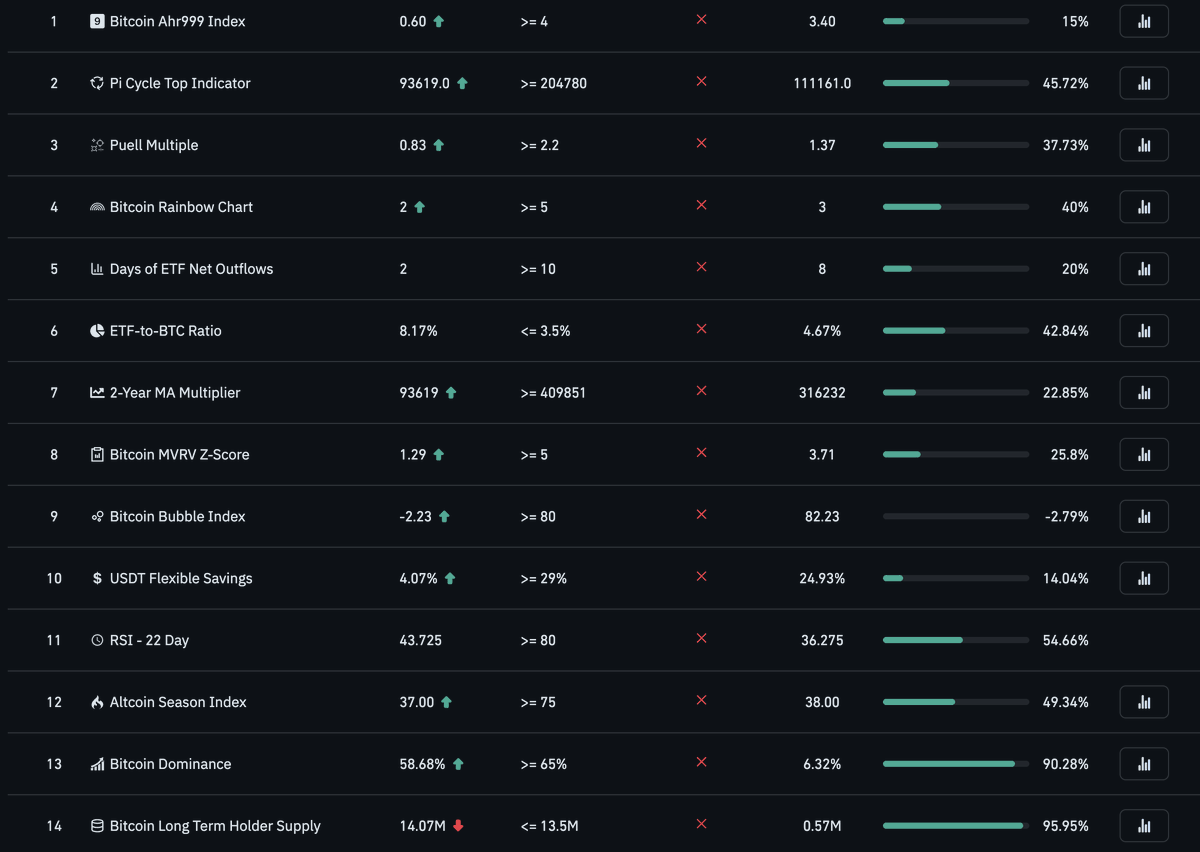Click the distance value 111161.0

[x=822, y=83]
